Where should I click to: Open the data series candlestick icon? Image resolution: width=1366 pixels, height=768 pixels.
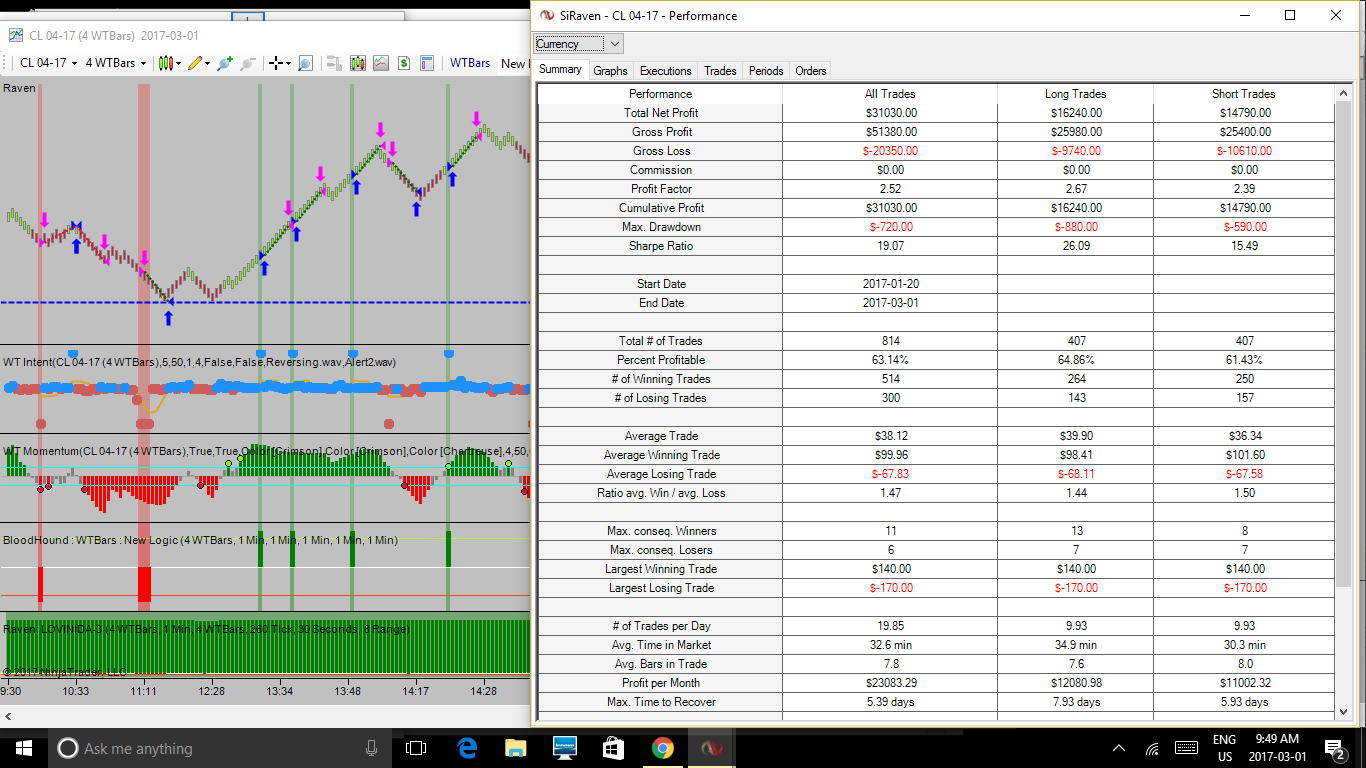(356, 63)
